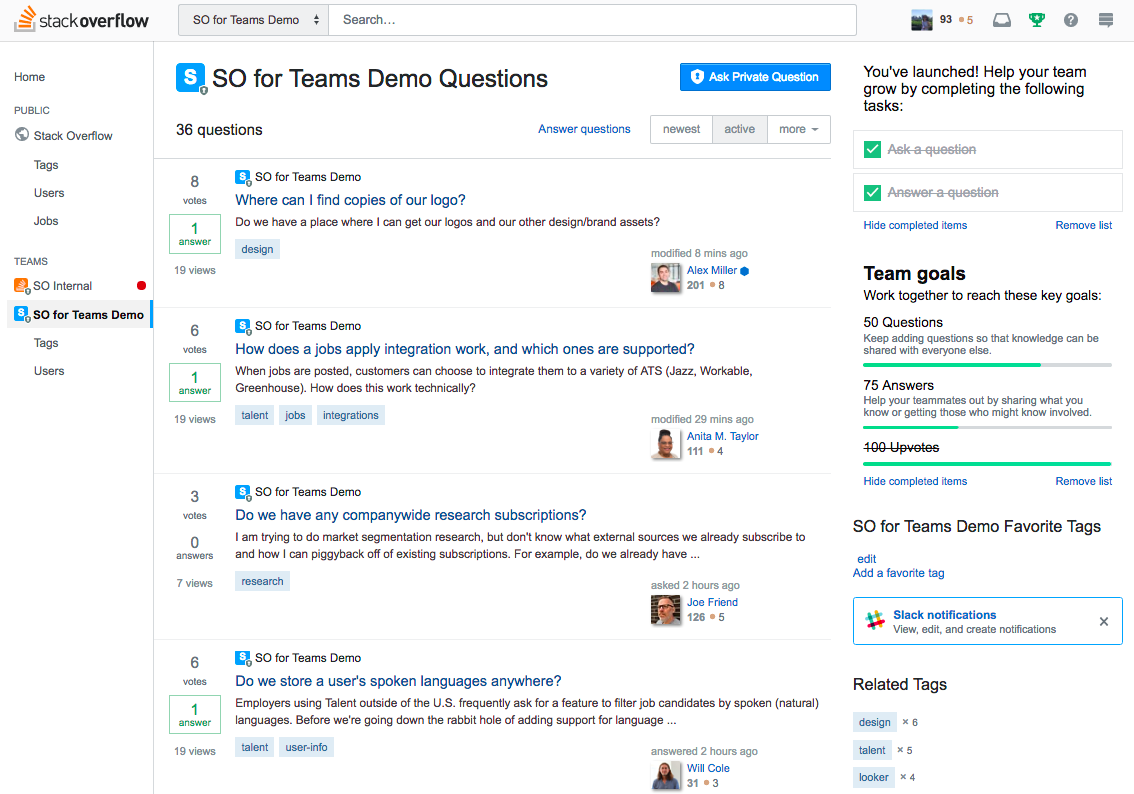Click team icon above the research subscriptions question

click(x=243, y=492)
